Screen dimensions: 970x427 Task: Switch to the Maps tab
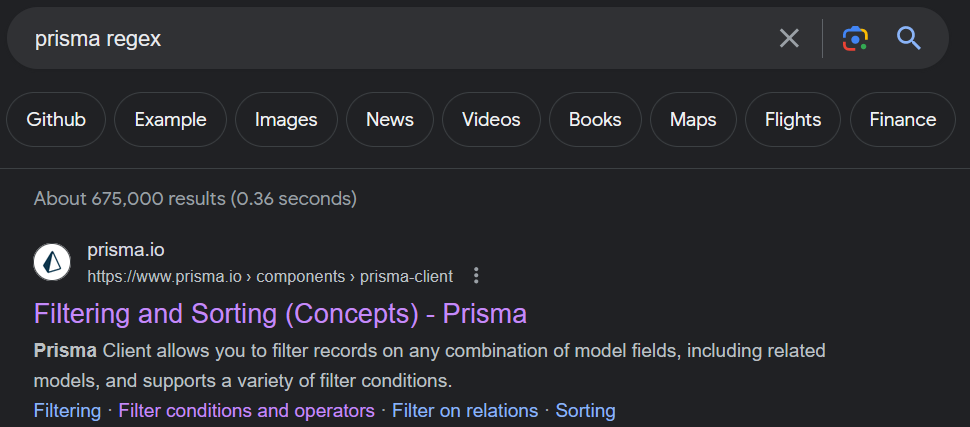point(693,119)
